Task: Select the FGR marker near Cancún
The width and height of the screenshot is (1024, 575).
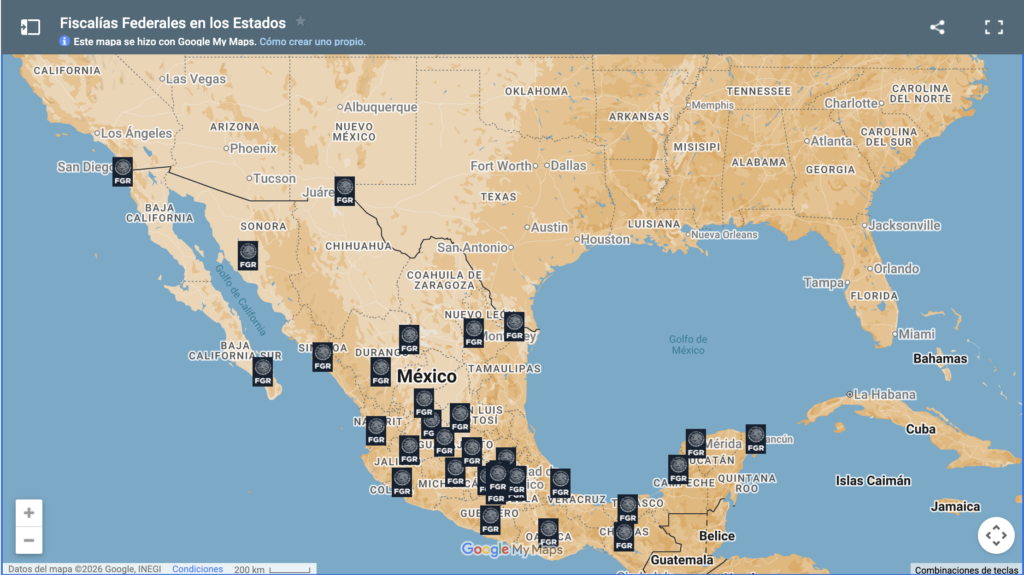Action: pos(756,438)
